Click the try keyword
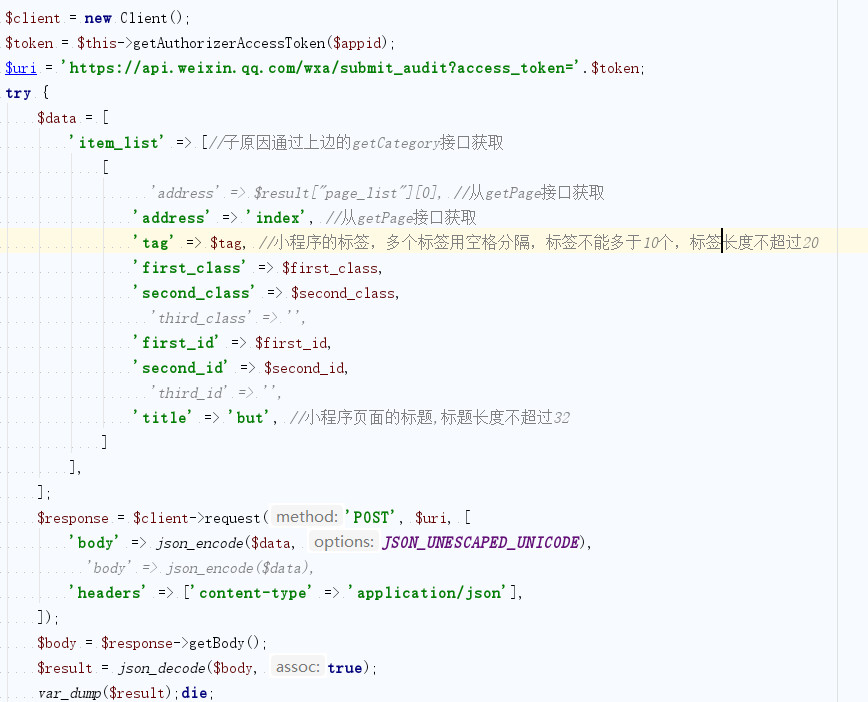The image size is (868, 702). pos(18,93)
